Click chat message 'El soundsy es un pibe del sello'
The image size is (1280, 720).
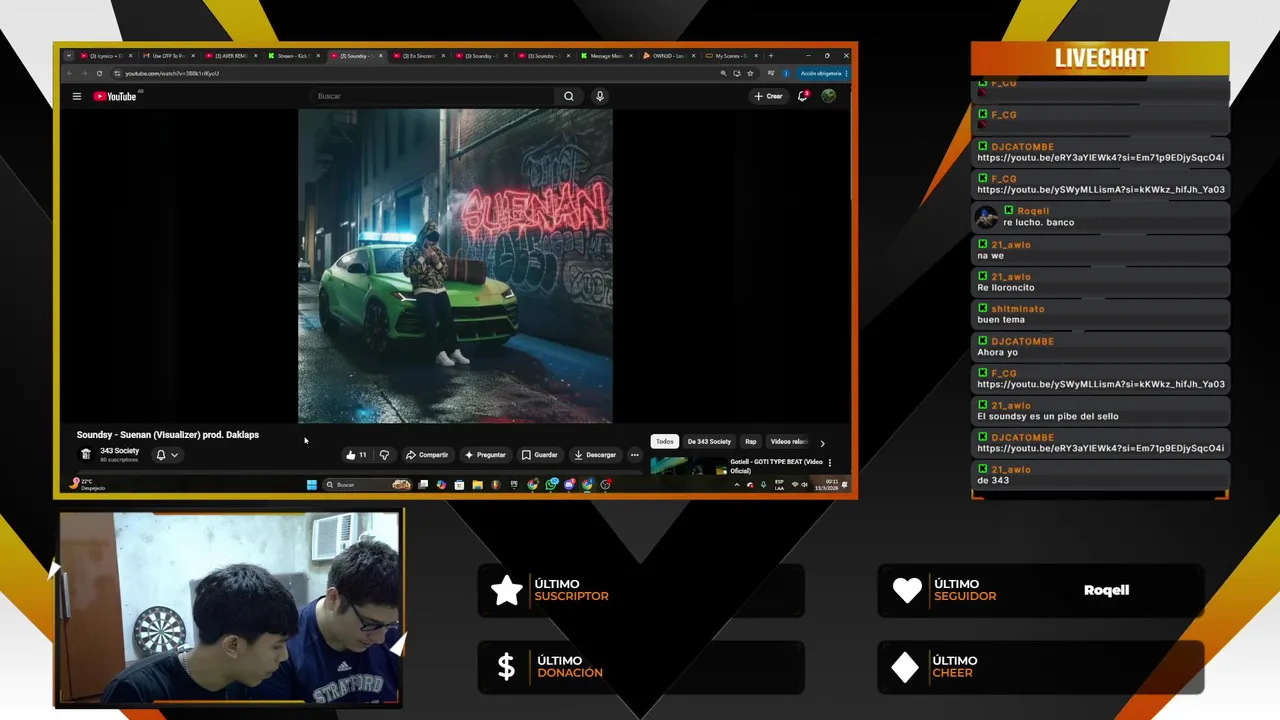point(1048,416)
